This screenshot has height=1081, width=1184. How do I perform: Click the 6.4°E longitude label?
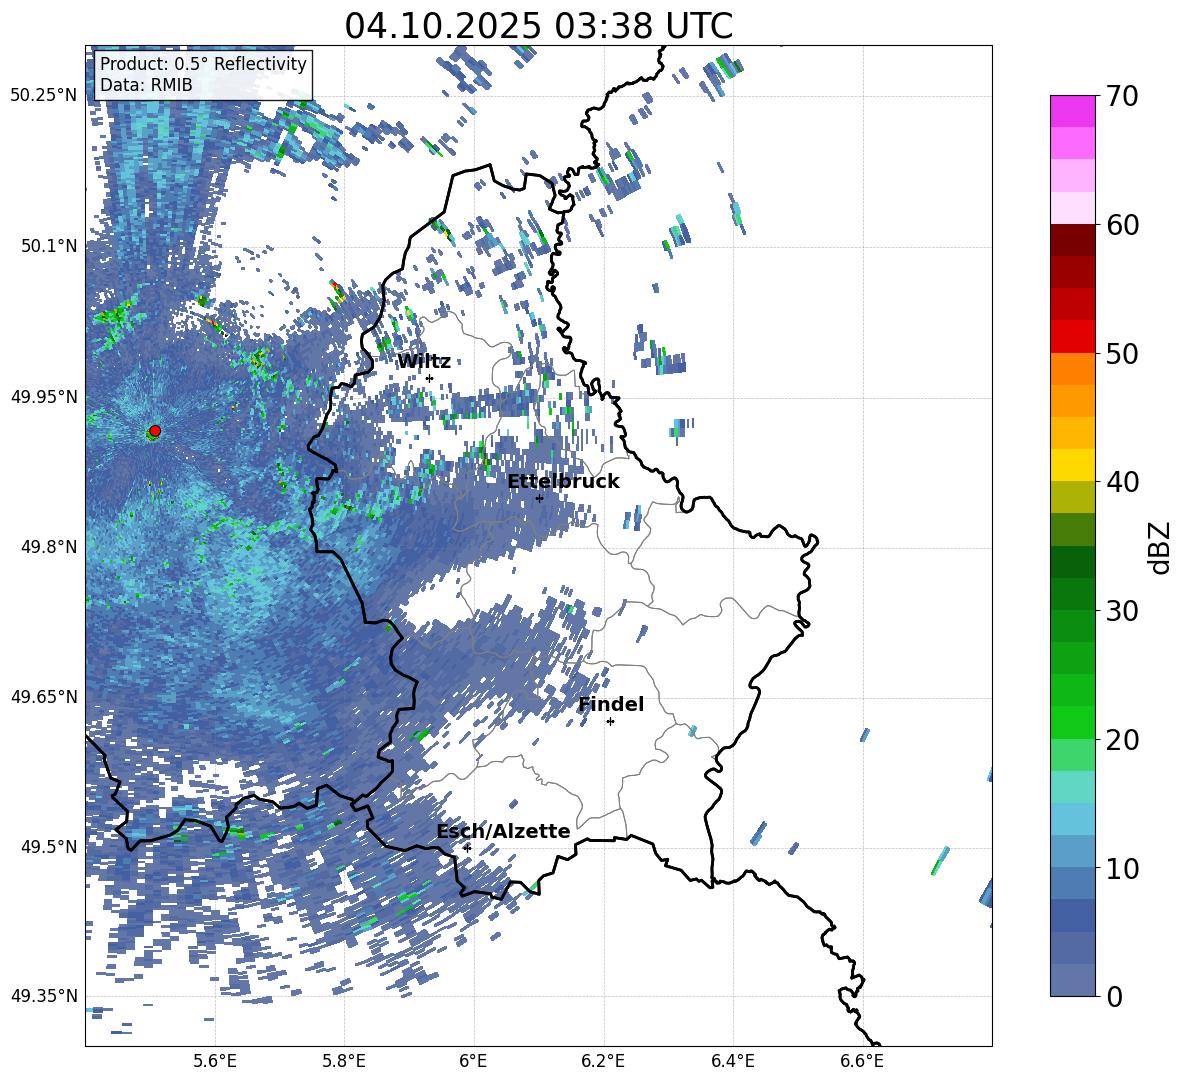click(x=732, y=1061)
